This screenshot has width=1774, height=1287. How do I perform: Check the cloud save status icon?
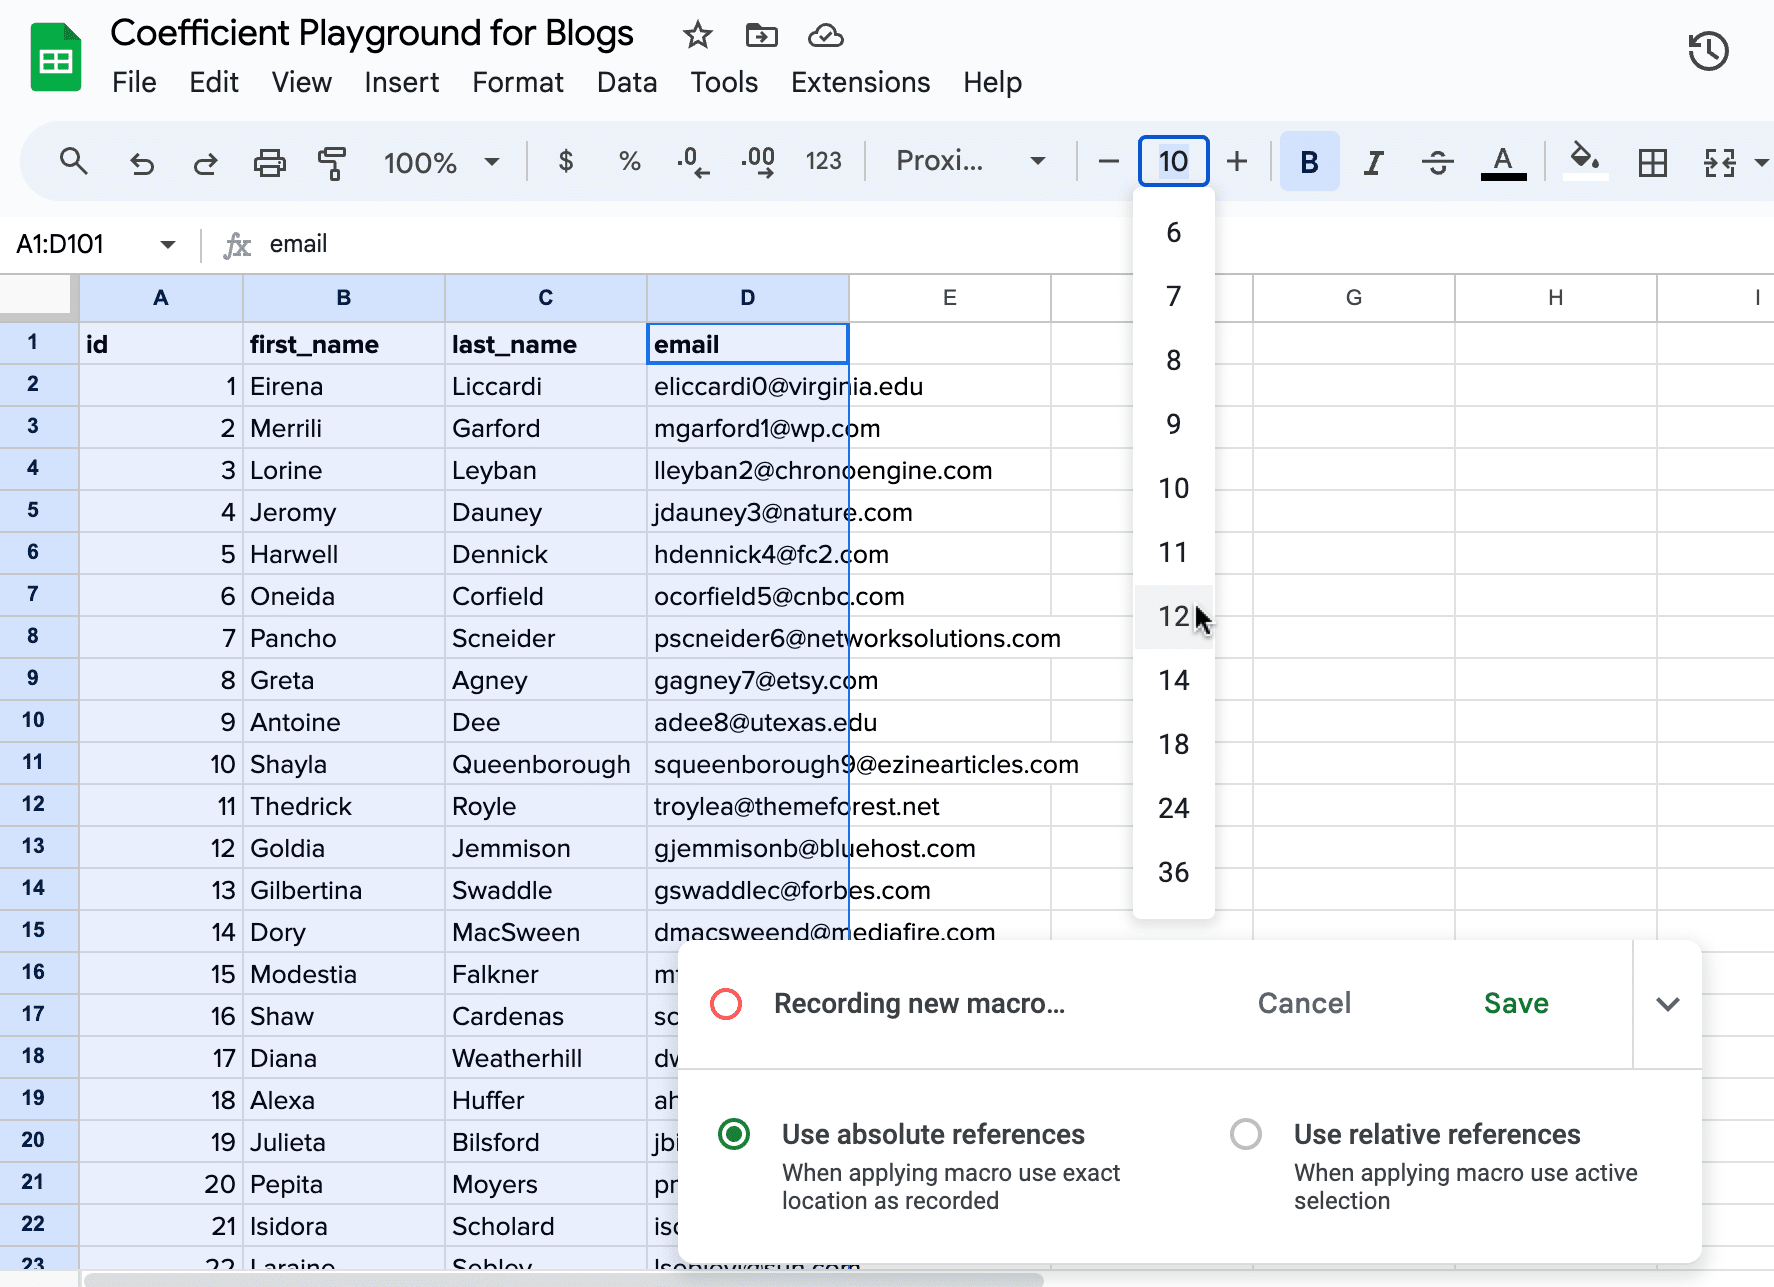825,36
